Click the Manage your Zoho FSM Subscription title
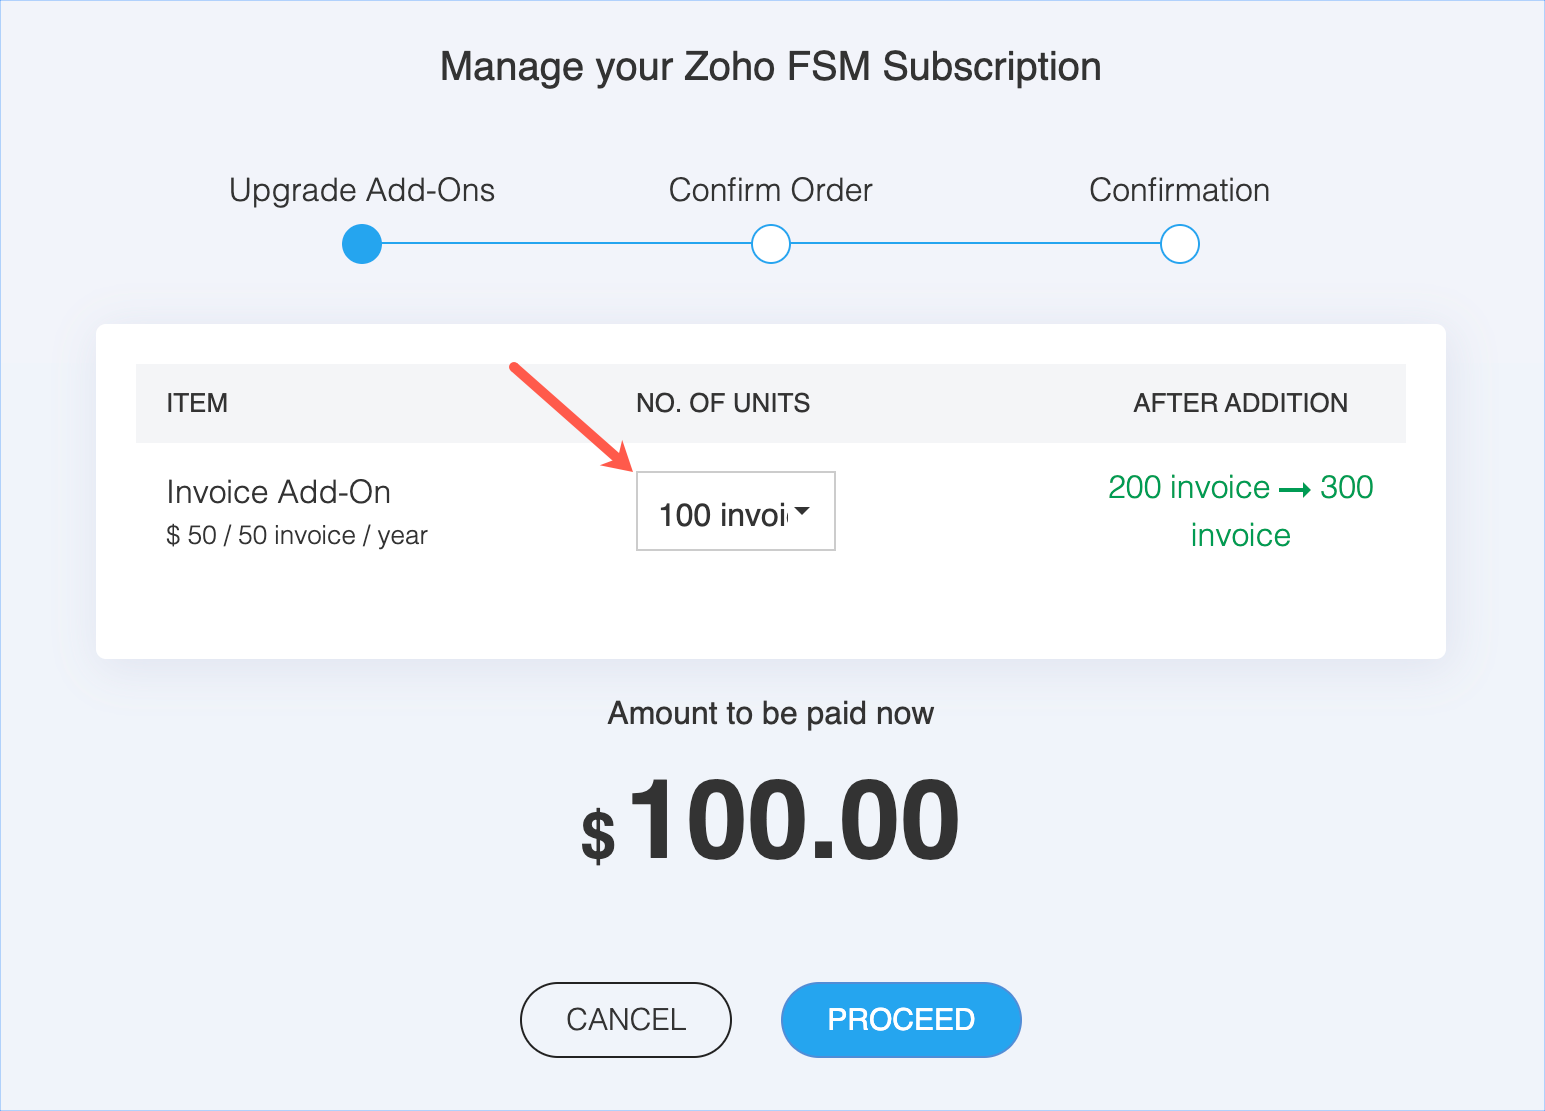Image resolution: width=1545 pixels, height=1111 pixels. point(771,67)
